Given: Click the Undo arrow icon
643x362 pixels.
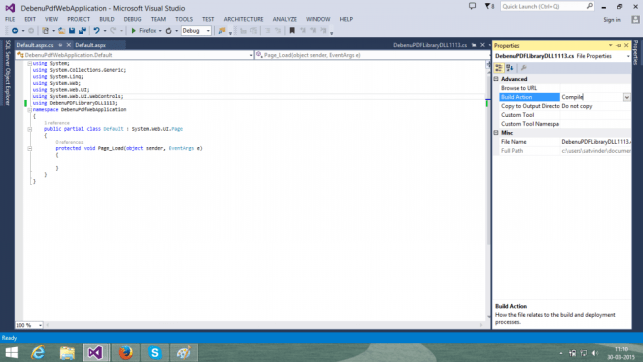Looking at the screenshot, I should click(96, 31).
